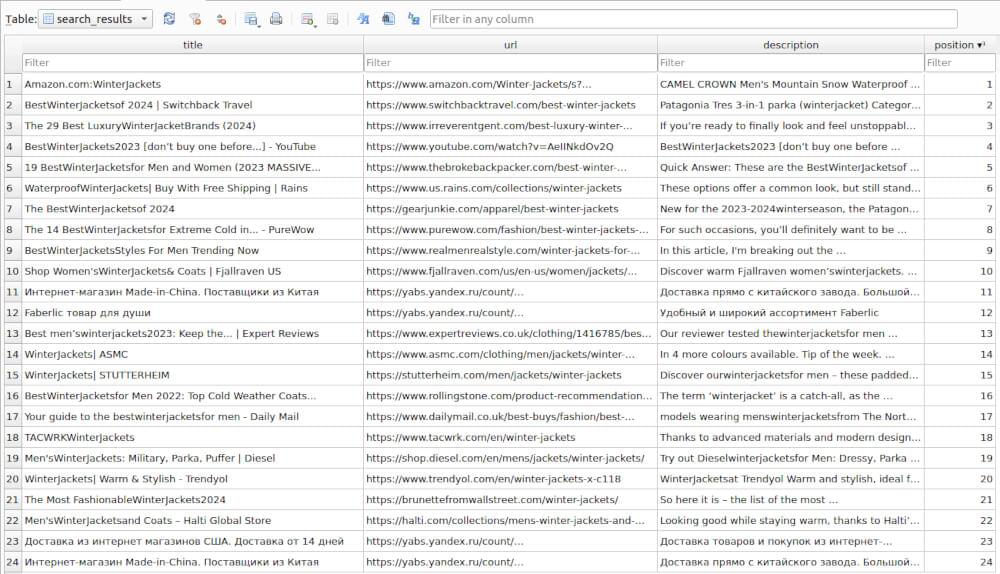This screenshot has height=574, width=1000.
Task: Select the purewow.com URL cell
Action: (510, 230)
